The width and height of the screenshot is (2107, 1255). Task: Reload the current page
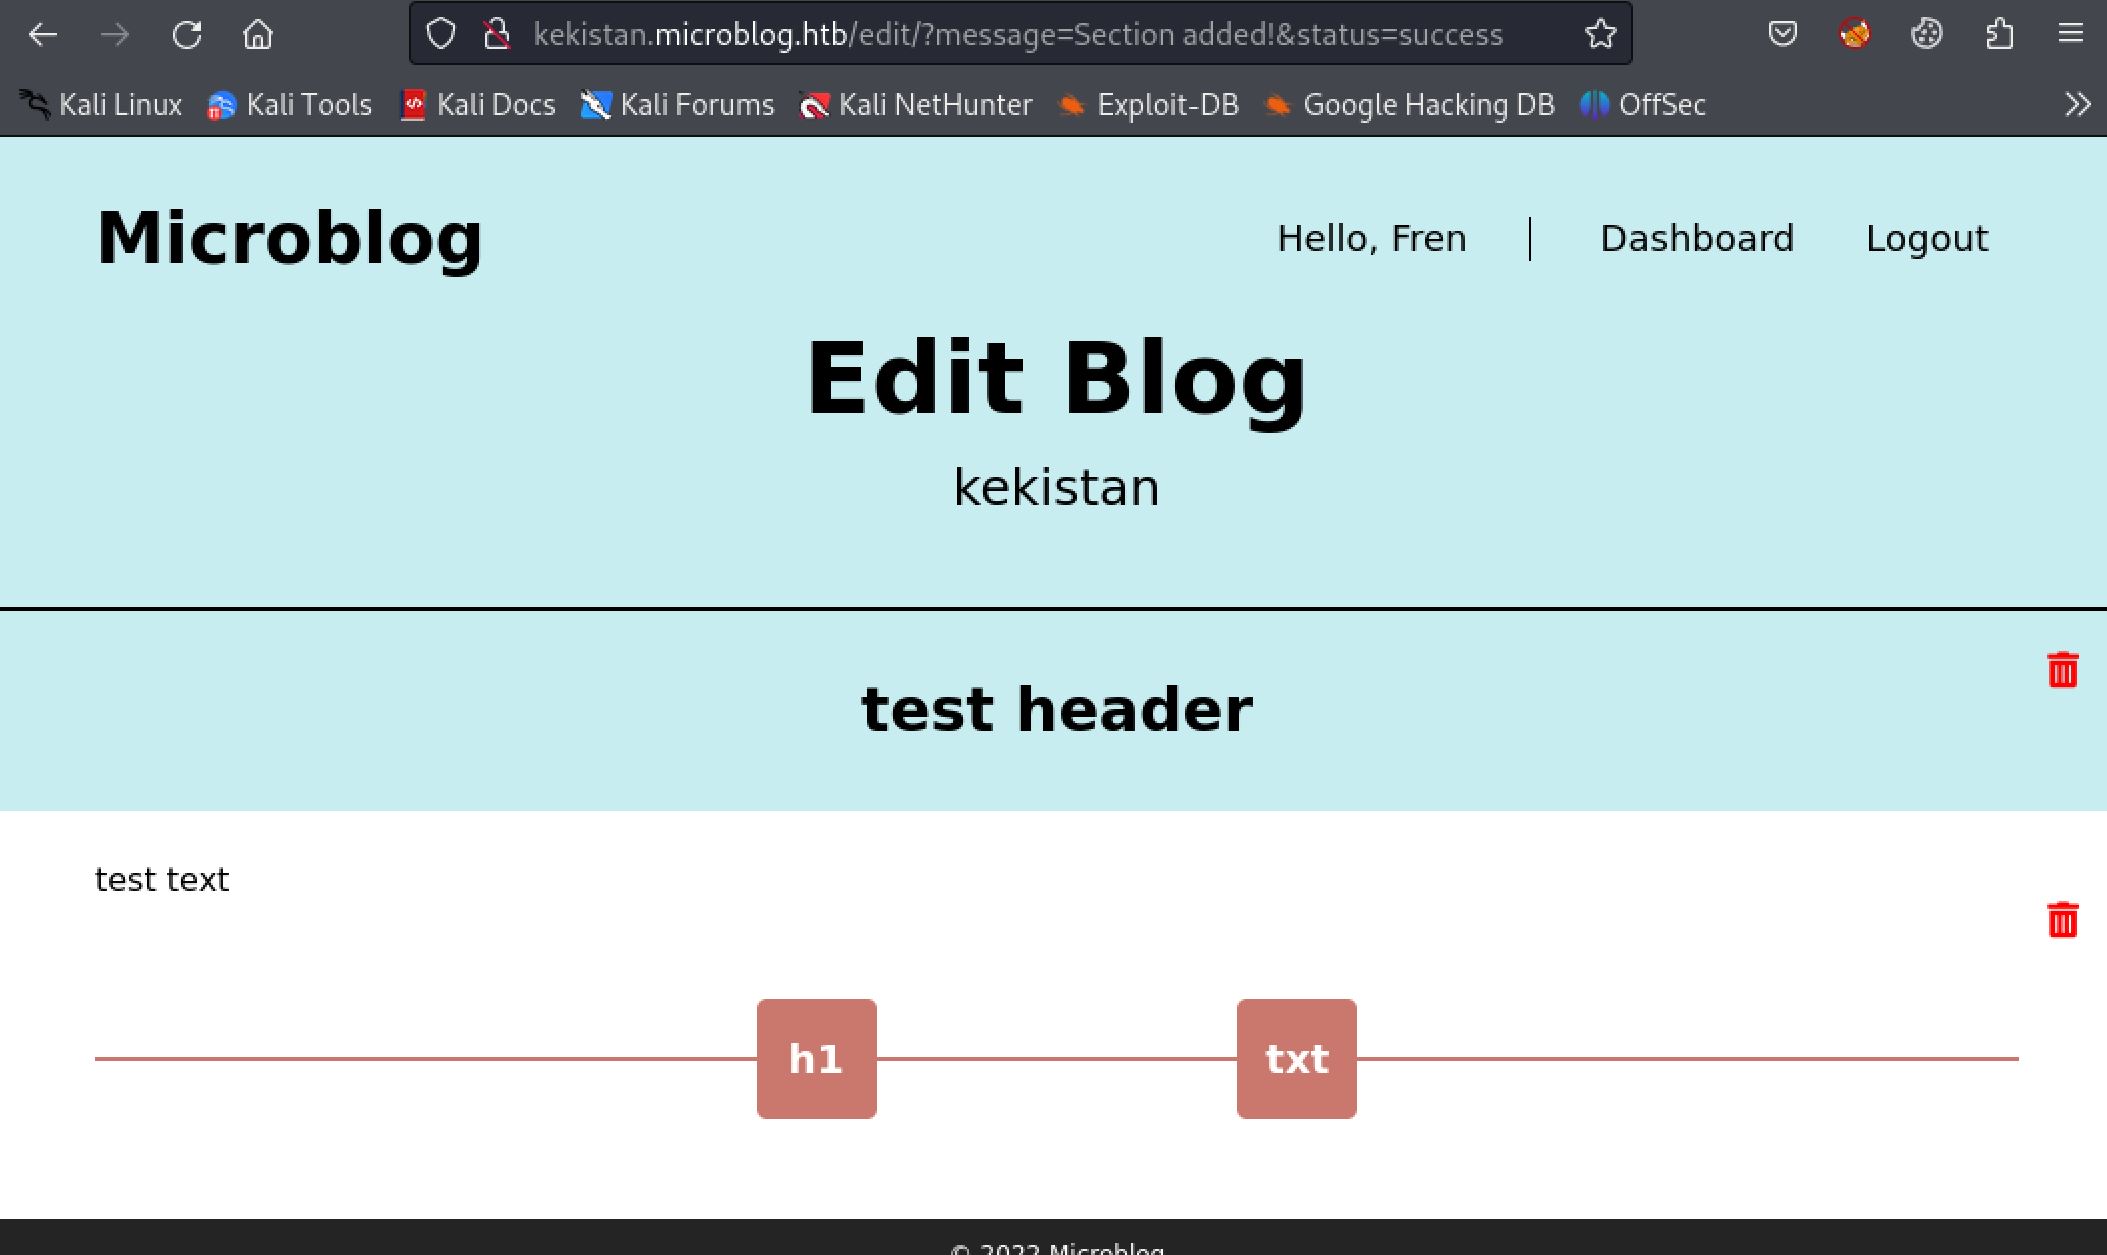pos(187,35)
